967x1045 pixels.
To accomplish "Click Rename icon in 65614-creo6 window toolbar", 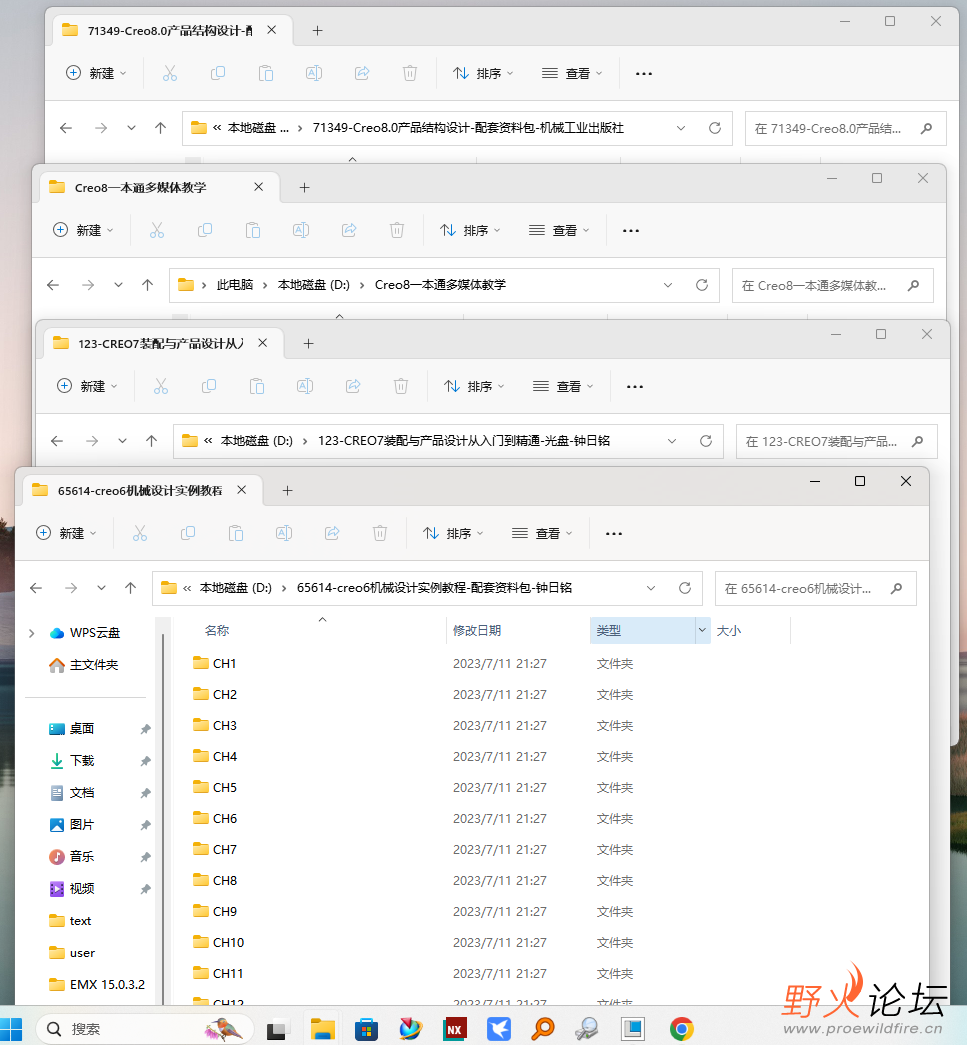I will (x=284, y=533).
